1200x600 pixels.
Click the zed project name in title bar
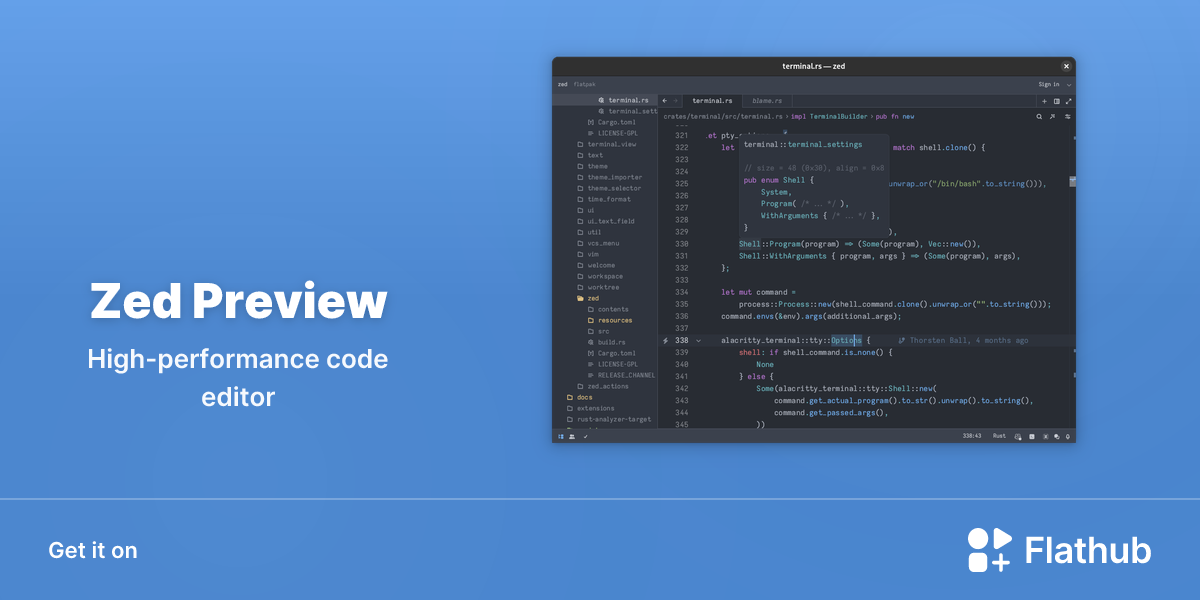coord(562,84)
